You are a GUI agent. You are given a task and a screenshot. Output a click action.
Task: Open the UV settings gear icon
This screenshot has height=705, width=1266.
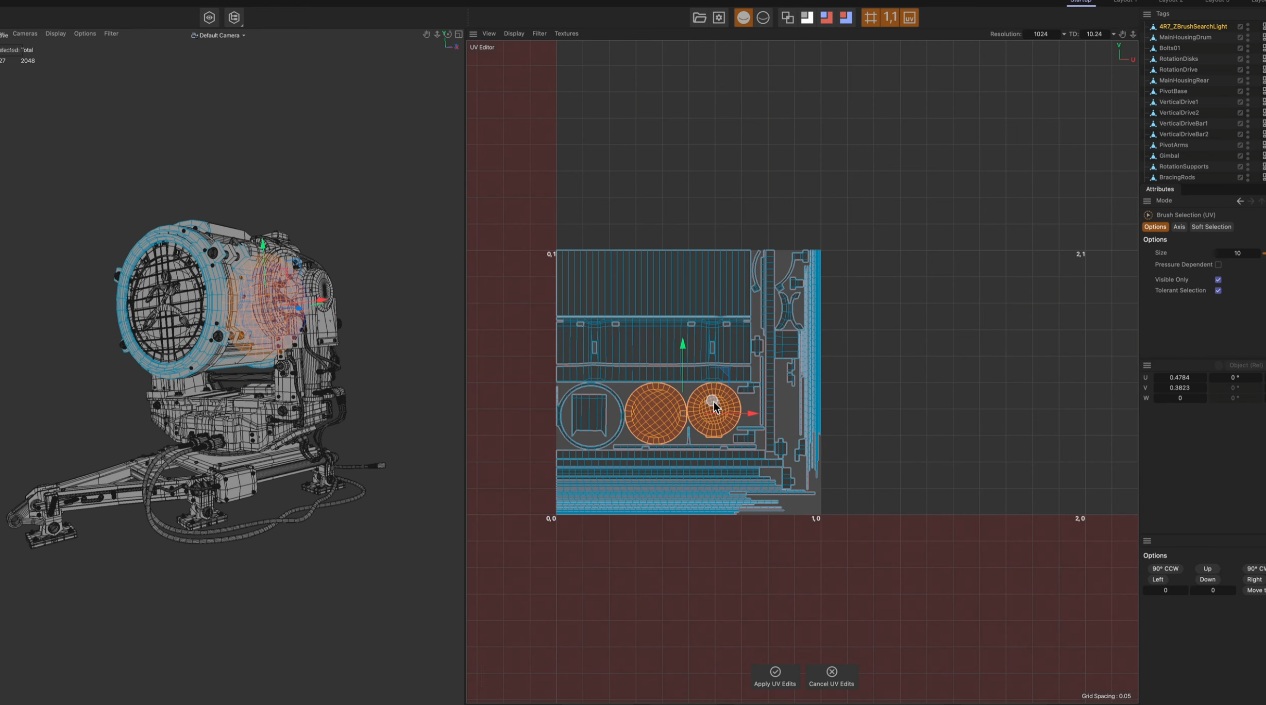click(x=719, y=18)
